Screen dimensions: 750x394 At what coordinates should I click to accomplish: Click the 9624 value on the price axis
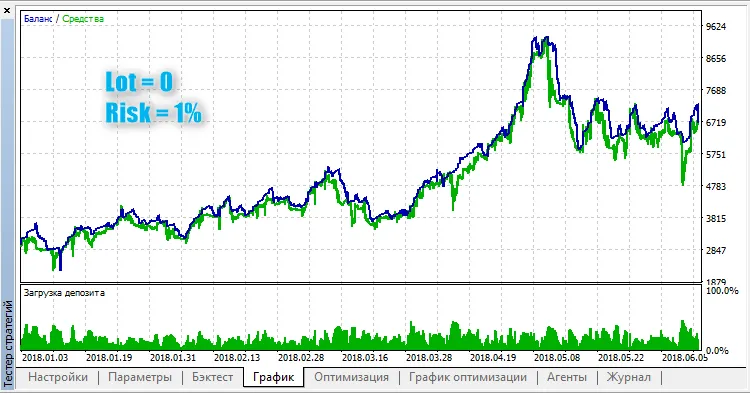pos(716,27)
